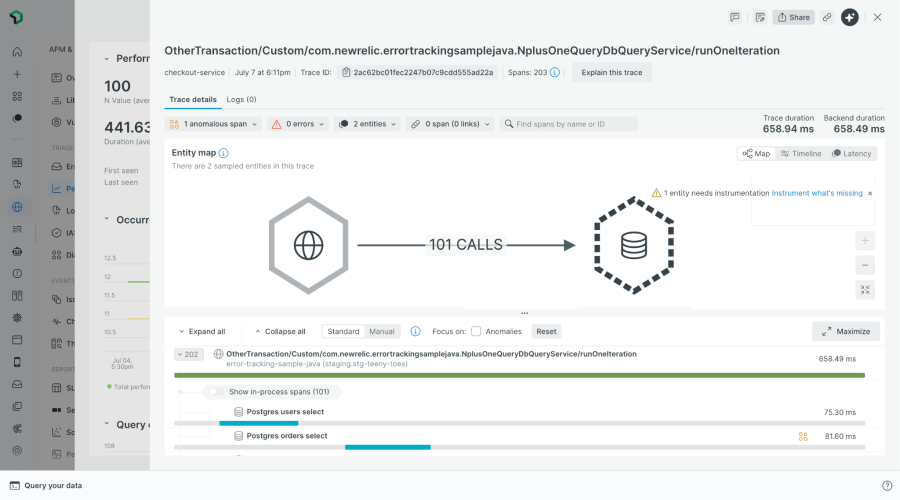900x500 pixels.
Task: Collapse the Performance section in background page
Action: (x=107, y=59)
